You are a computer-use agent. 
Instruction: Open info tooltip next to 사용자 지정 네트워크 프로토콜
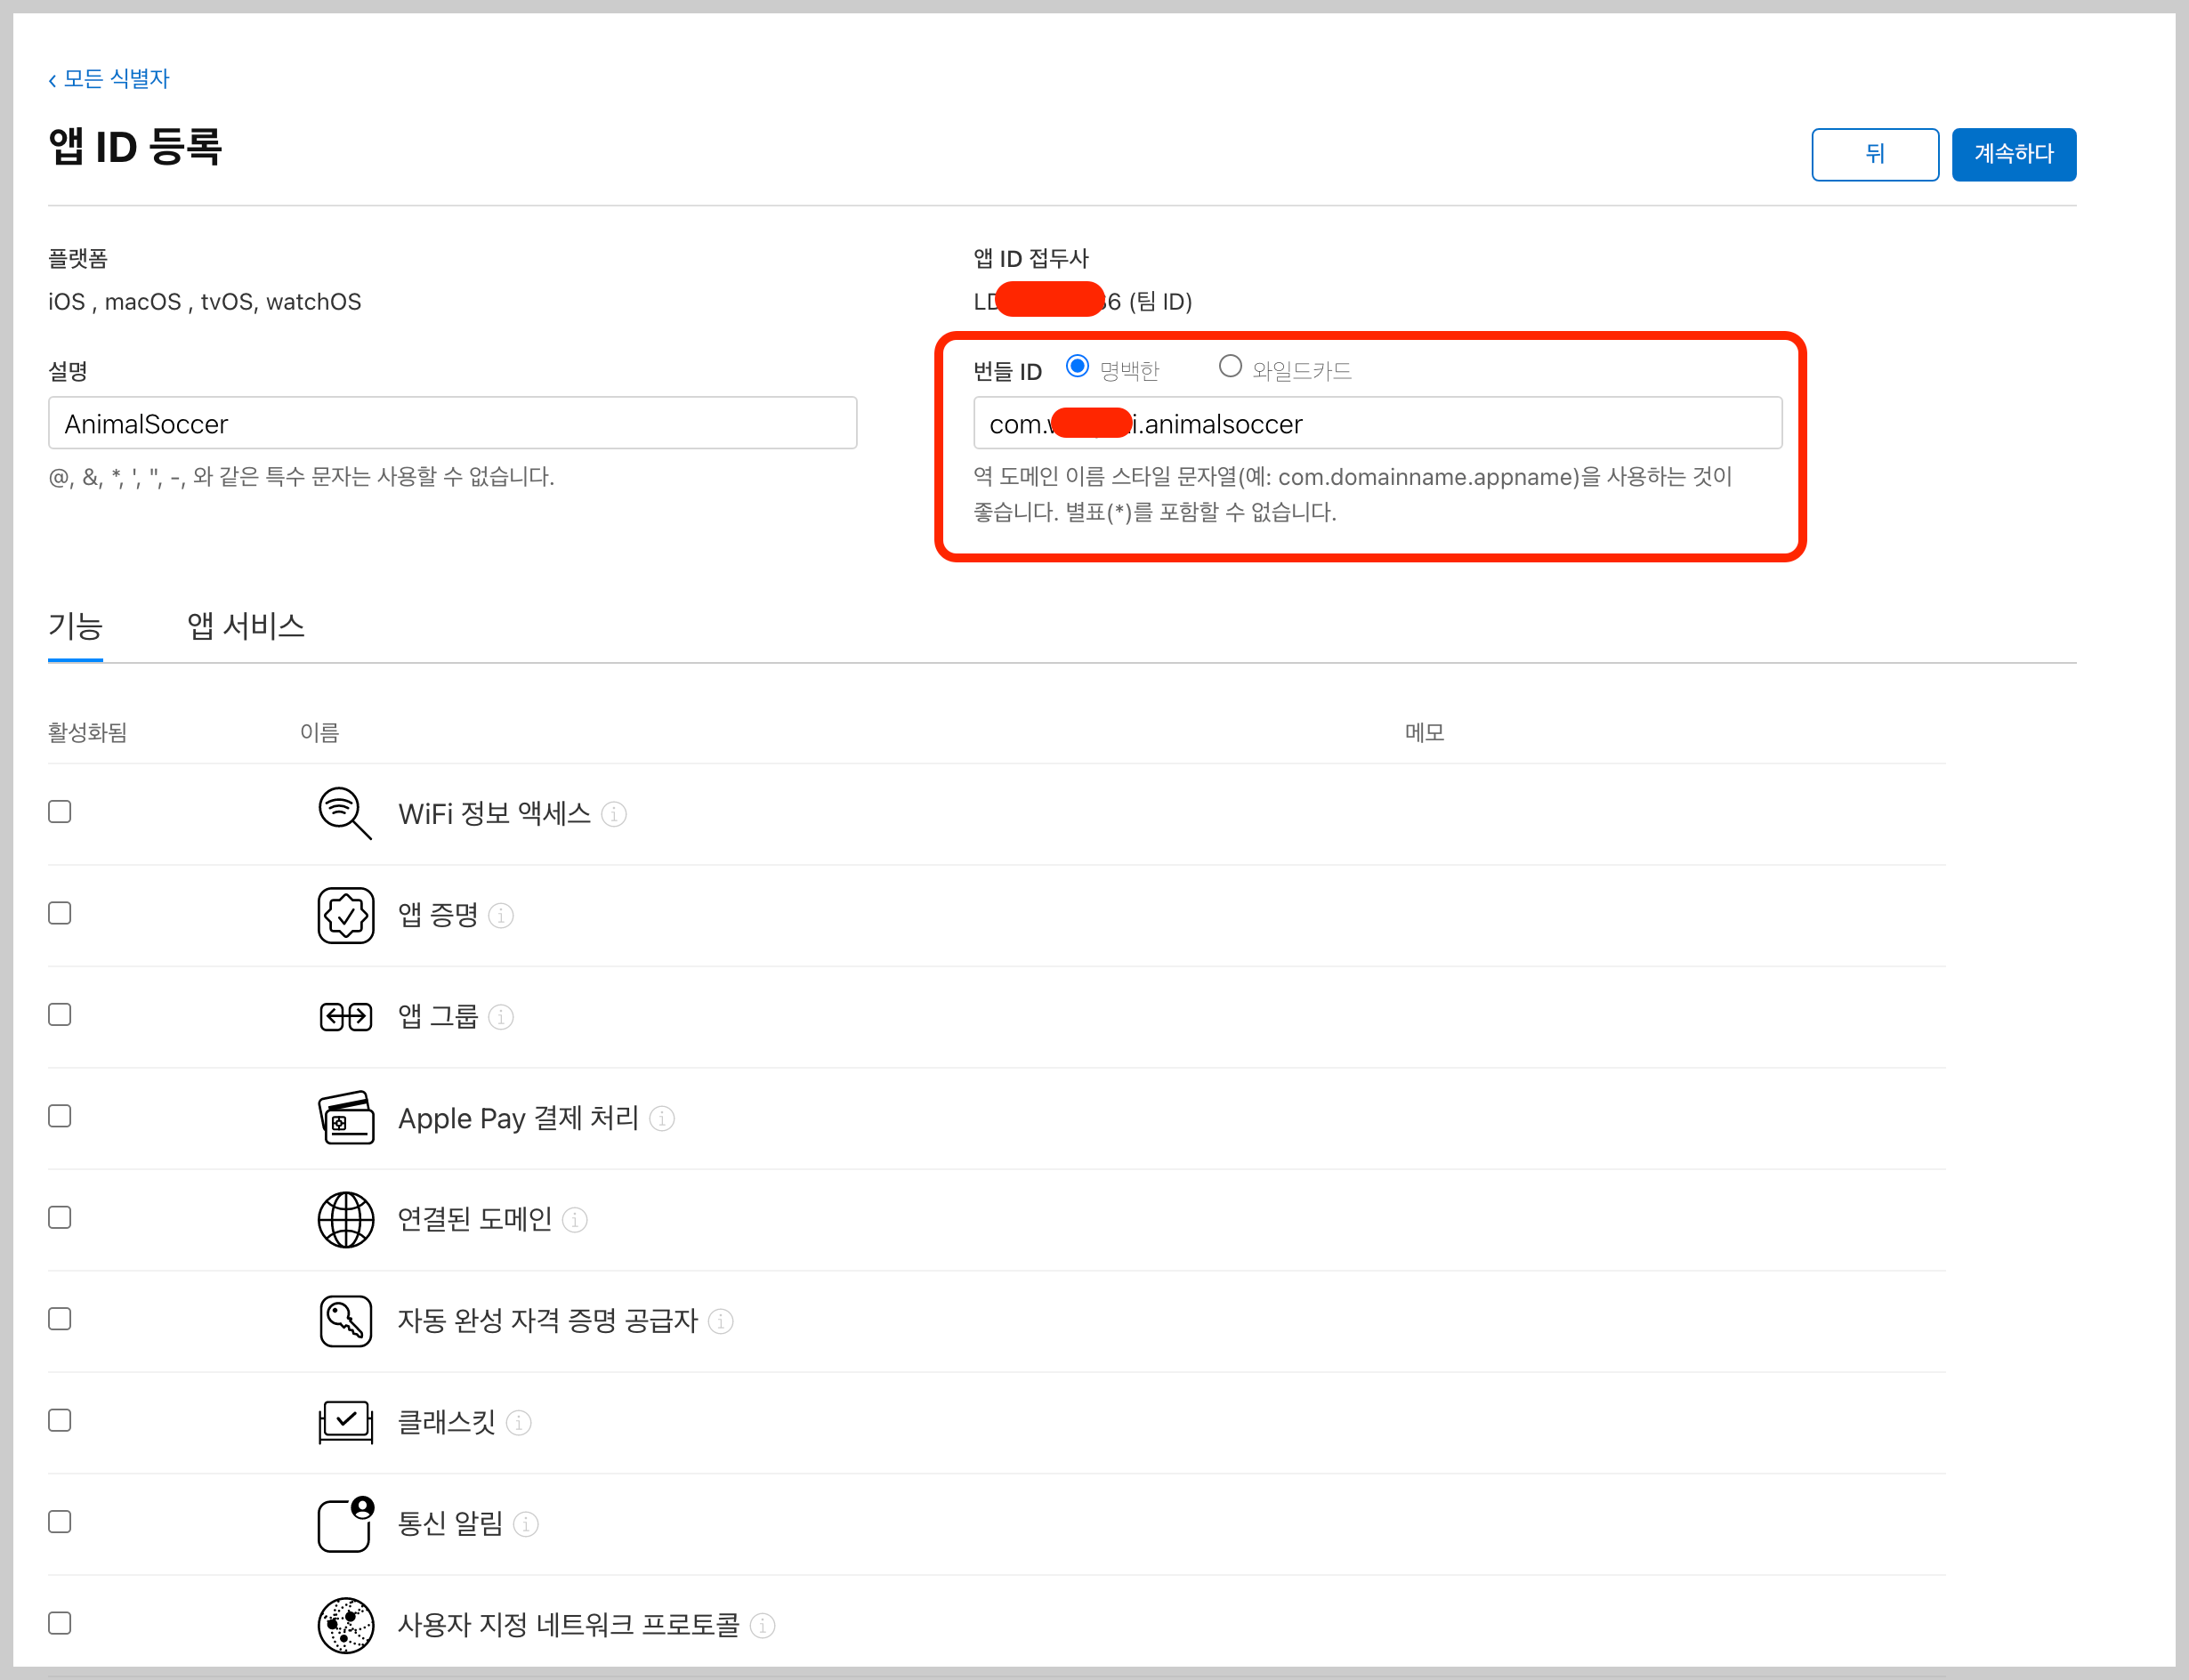click(x=763, y=1626)
